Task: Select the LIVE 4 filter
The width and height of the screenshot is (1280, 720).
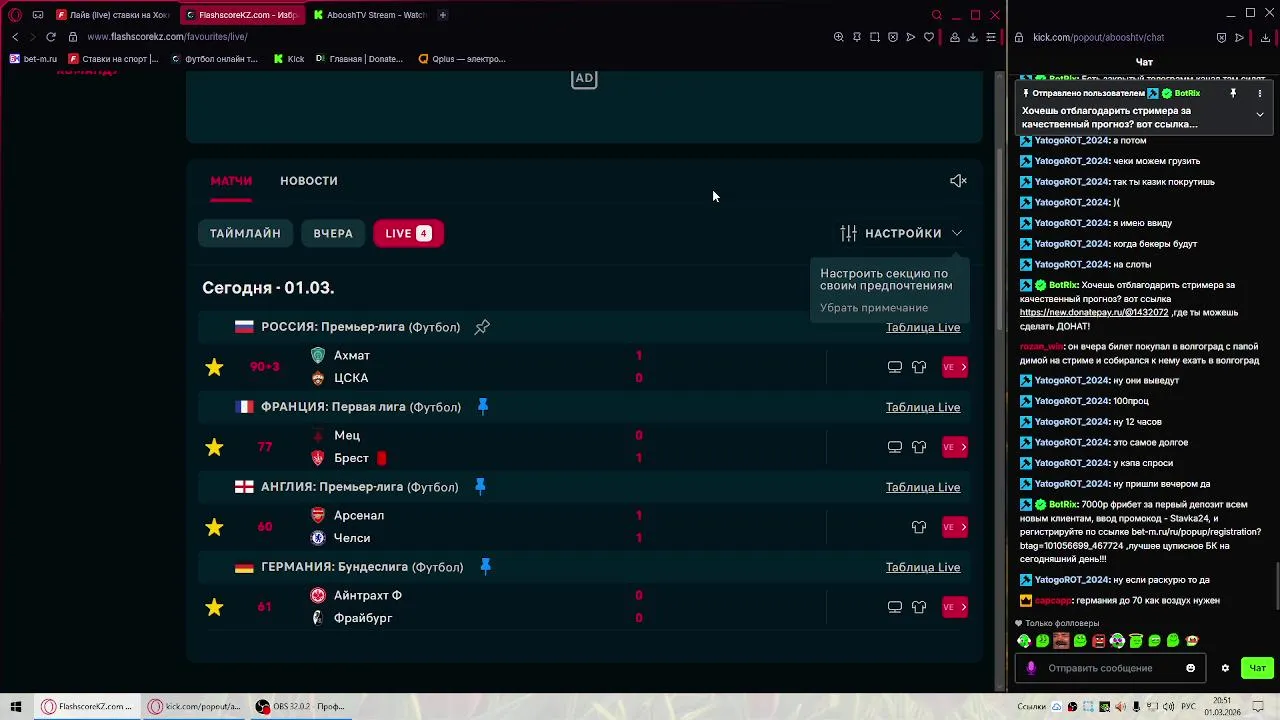Action: [408, 233]
